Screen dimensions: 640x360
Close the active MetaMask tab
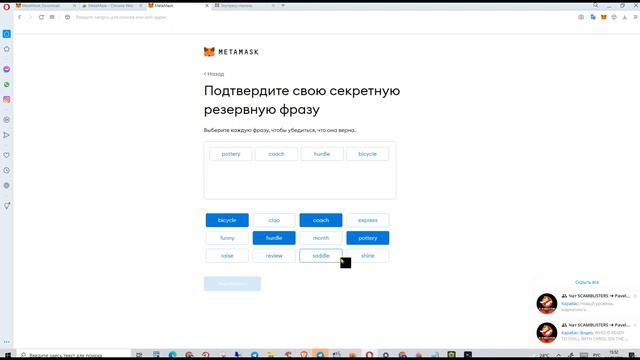click(x=207, y=6)
